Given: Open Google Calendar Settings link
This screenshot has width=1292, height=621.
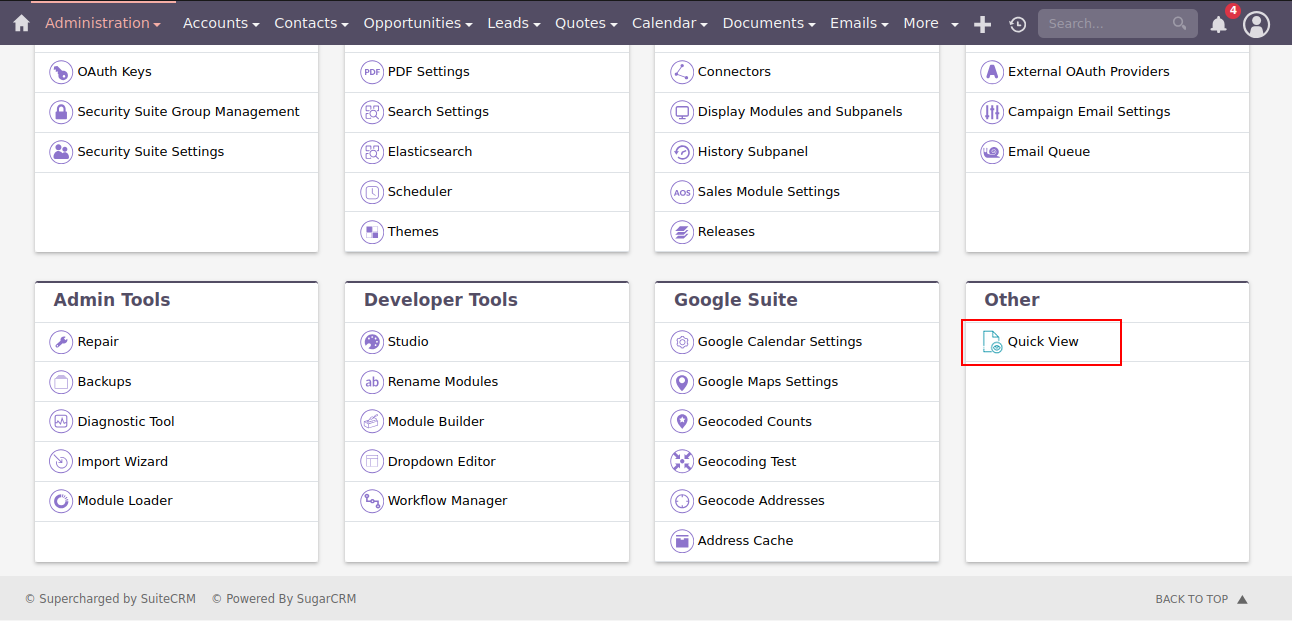Looking at the screenshot, I should [780, 342].
